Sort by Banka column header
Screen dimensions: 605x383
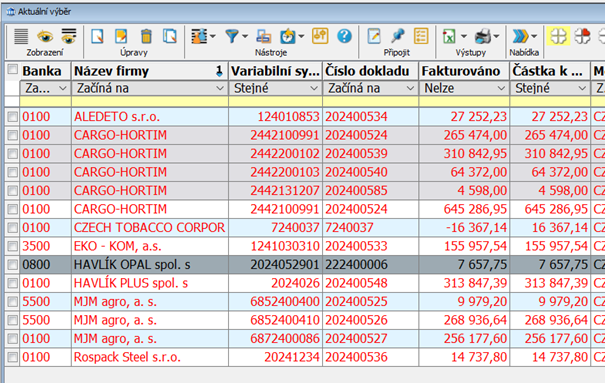(45, 71)
